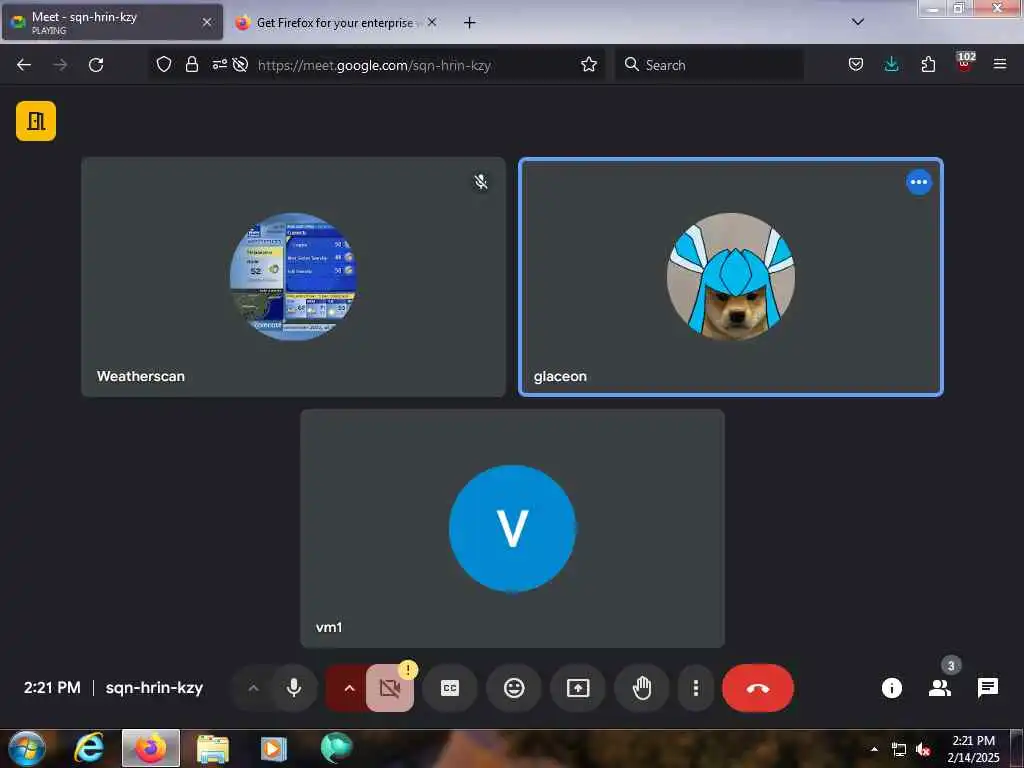Expand audio settings chevron beside microphone
The image size is (1024, 768).
coord(253,688)
